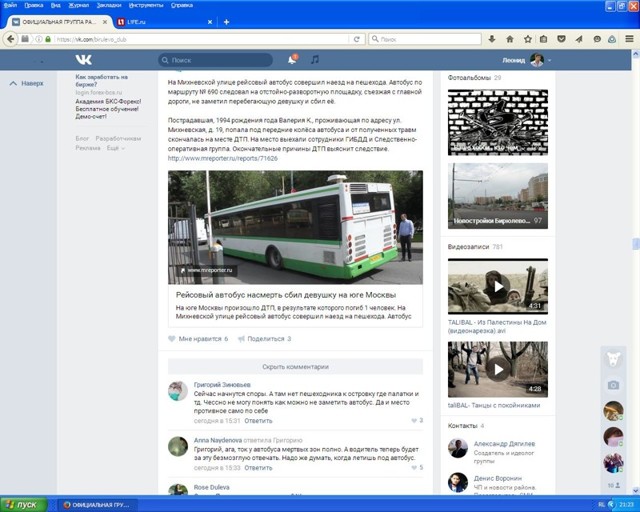Play the TALIBAL Из Палестины video
Image resolution: width=640 pixels, height=512 pixels.
point(498,286)
